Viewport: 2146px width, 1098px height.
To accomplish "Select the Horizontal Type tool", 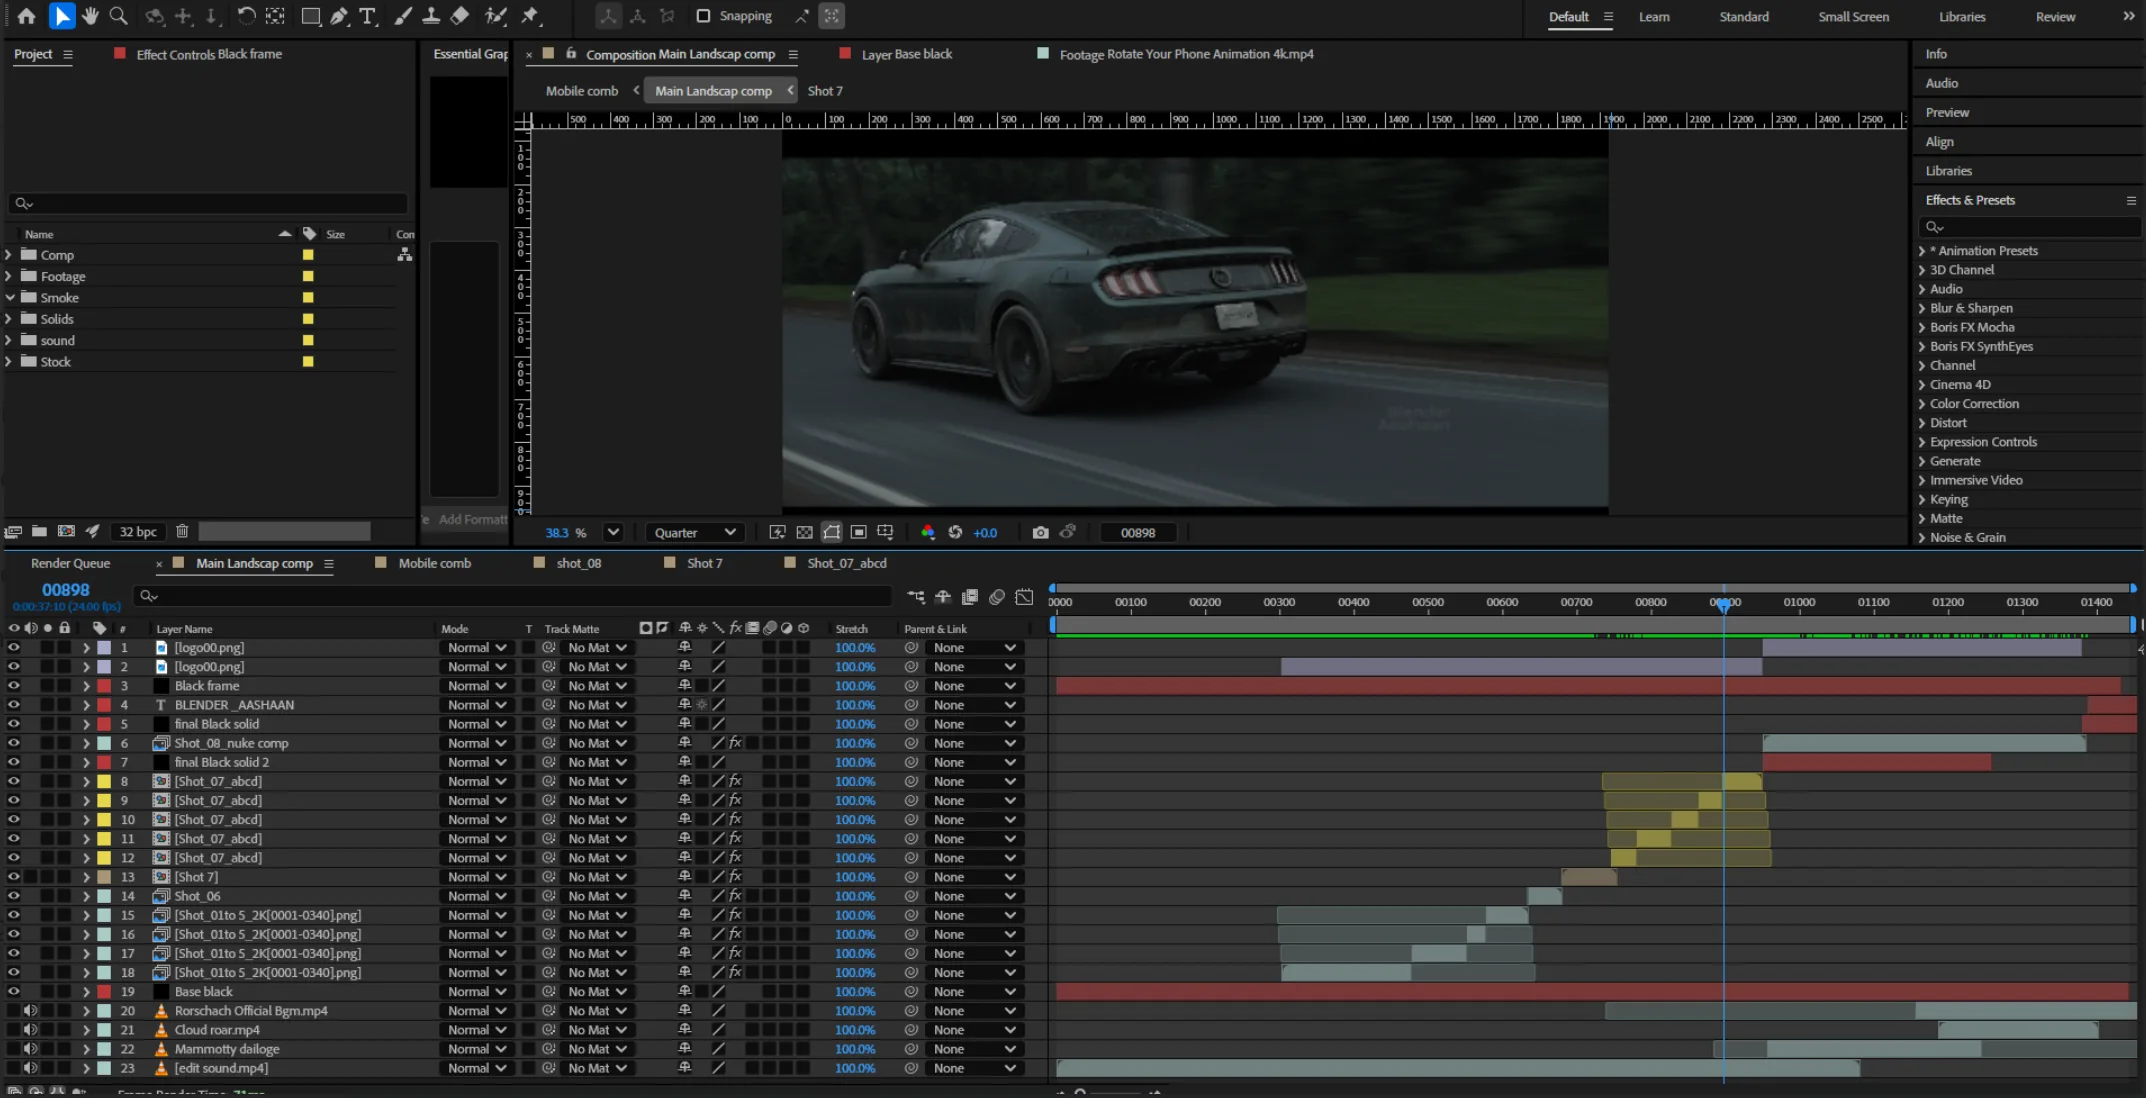I will pyautogui.click(x=367, y=16).
